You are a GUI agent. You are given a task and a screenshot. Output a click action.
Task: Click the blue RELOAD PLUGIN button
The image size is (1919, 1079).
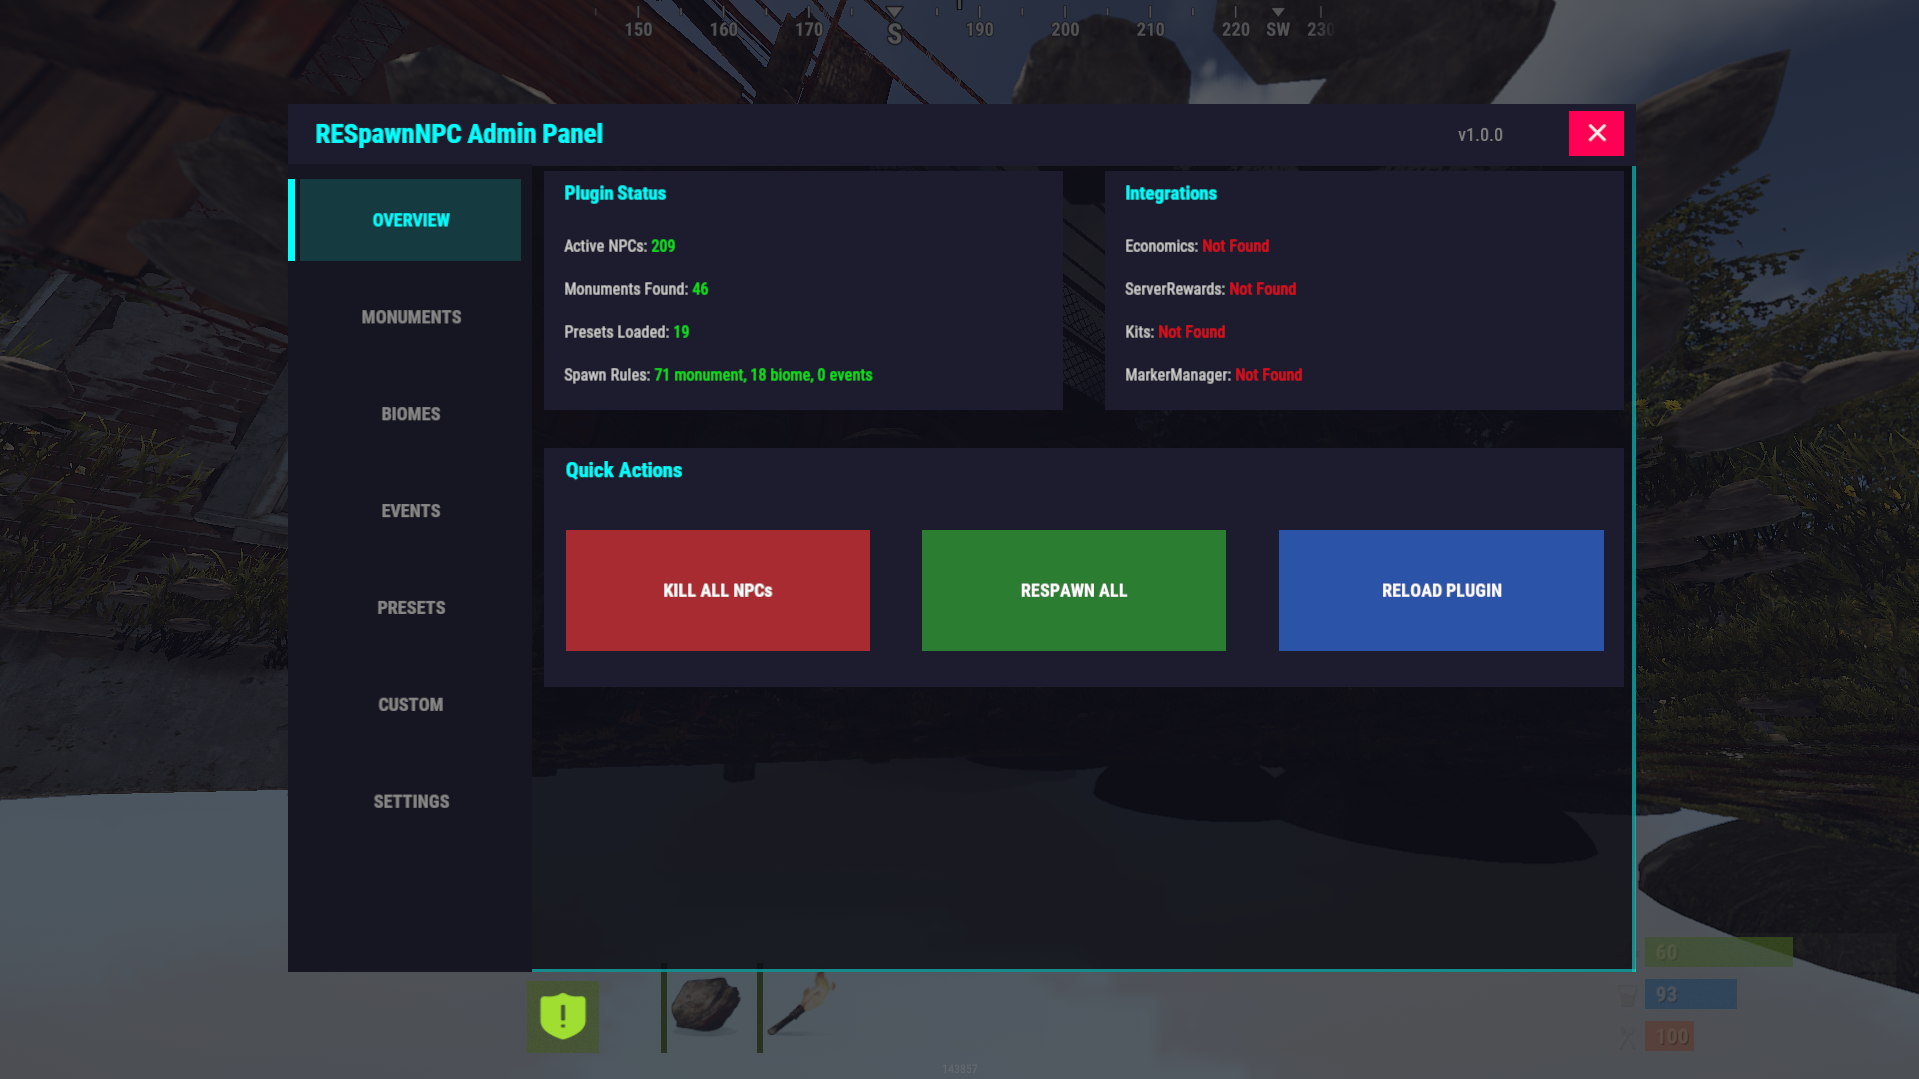pyautogui.click(x=1440, y=590)
